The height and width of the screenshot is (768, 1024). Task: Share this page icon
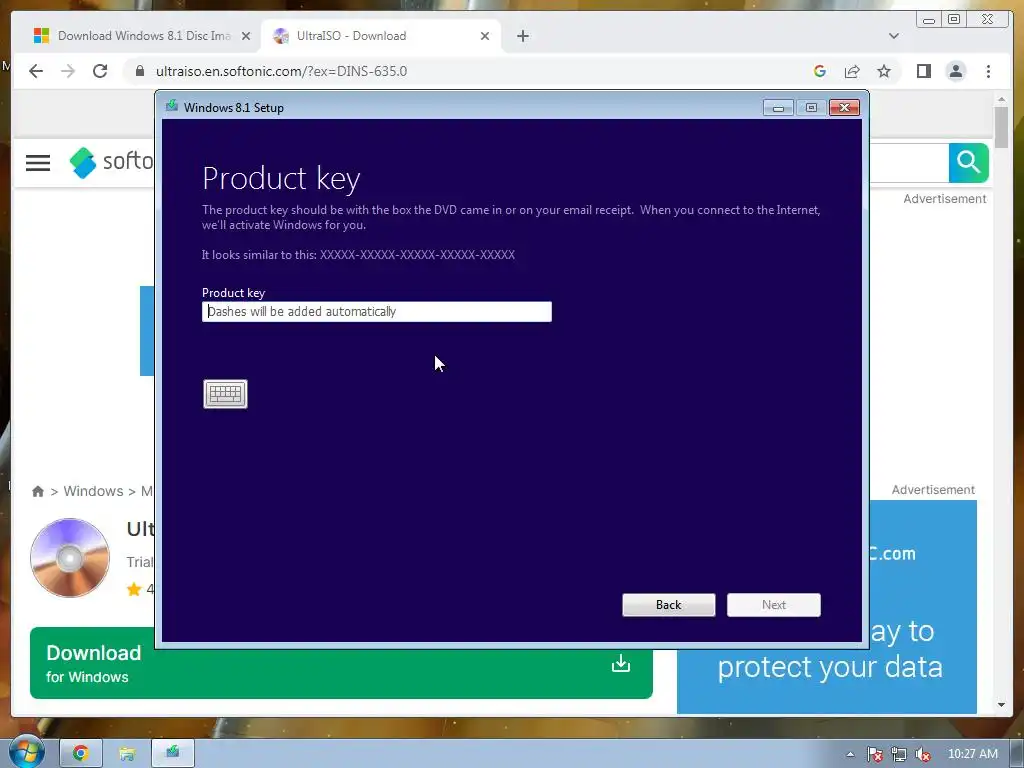coord(852,71)
